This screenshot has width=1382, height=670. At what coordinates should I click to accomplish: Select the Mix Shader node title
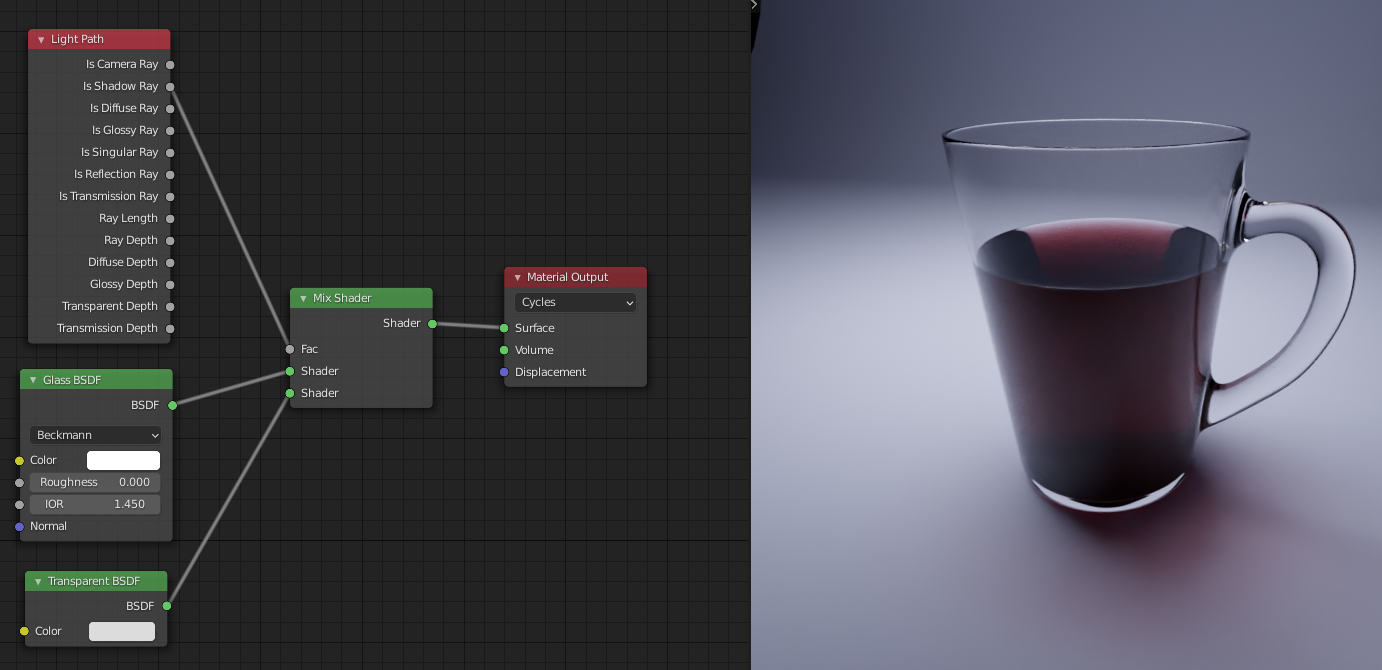342,298
